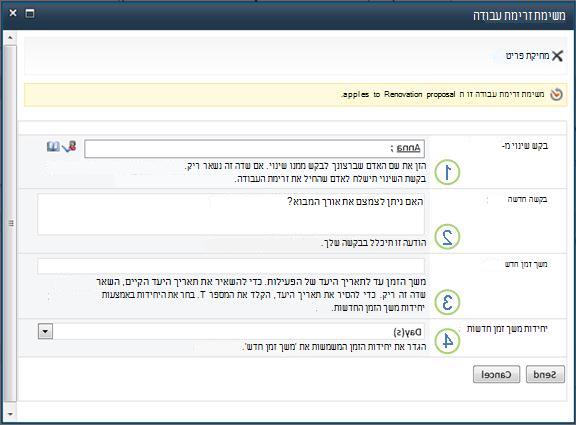Viewport: 576px width, 425px height.
Task: Click the vertical scrollbar thumb
Action: click(10, 223)
